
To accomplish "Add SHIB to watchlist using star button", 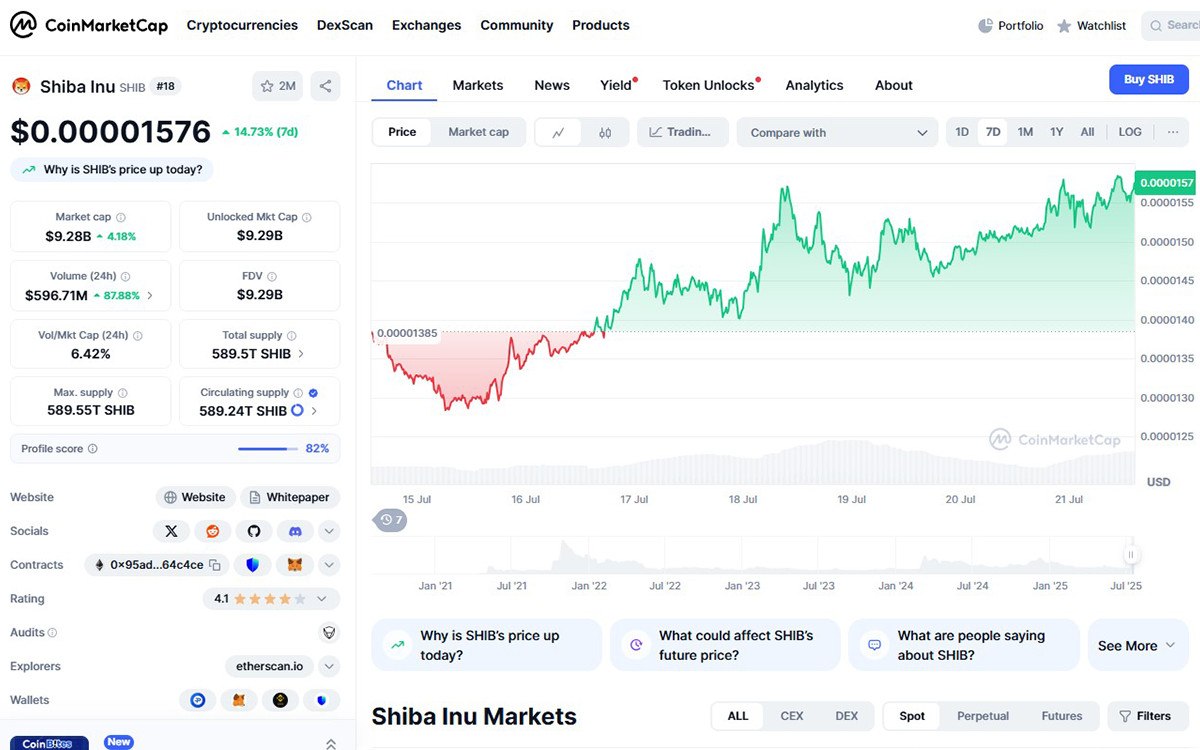I will [x=278, y=86].
